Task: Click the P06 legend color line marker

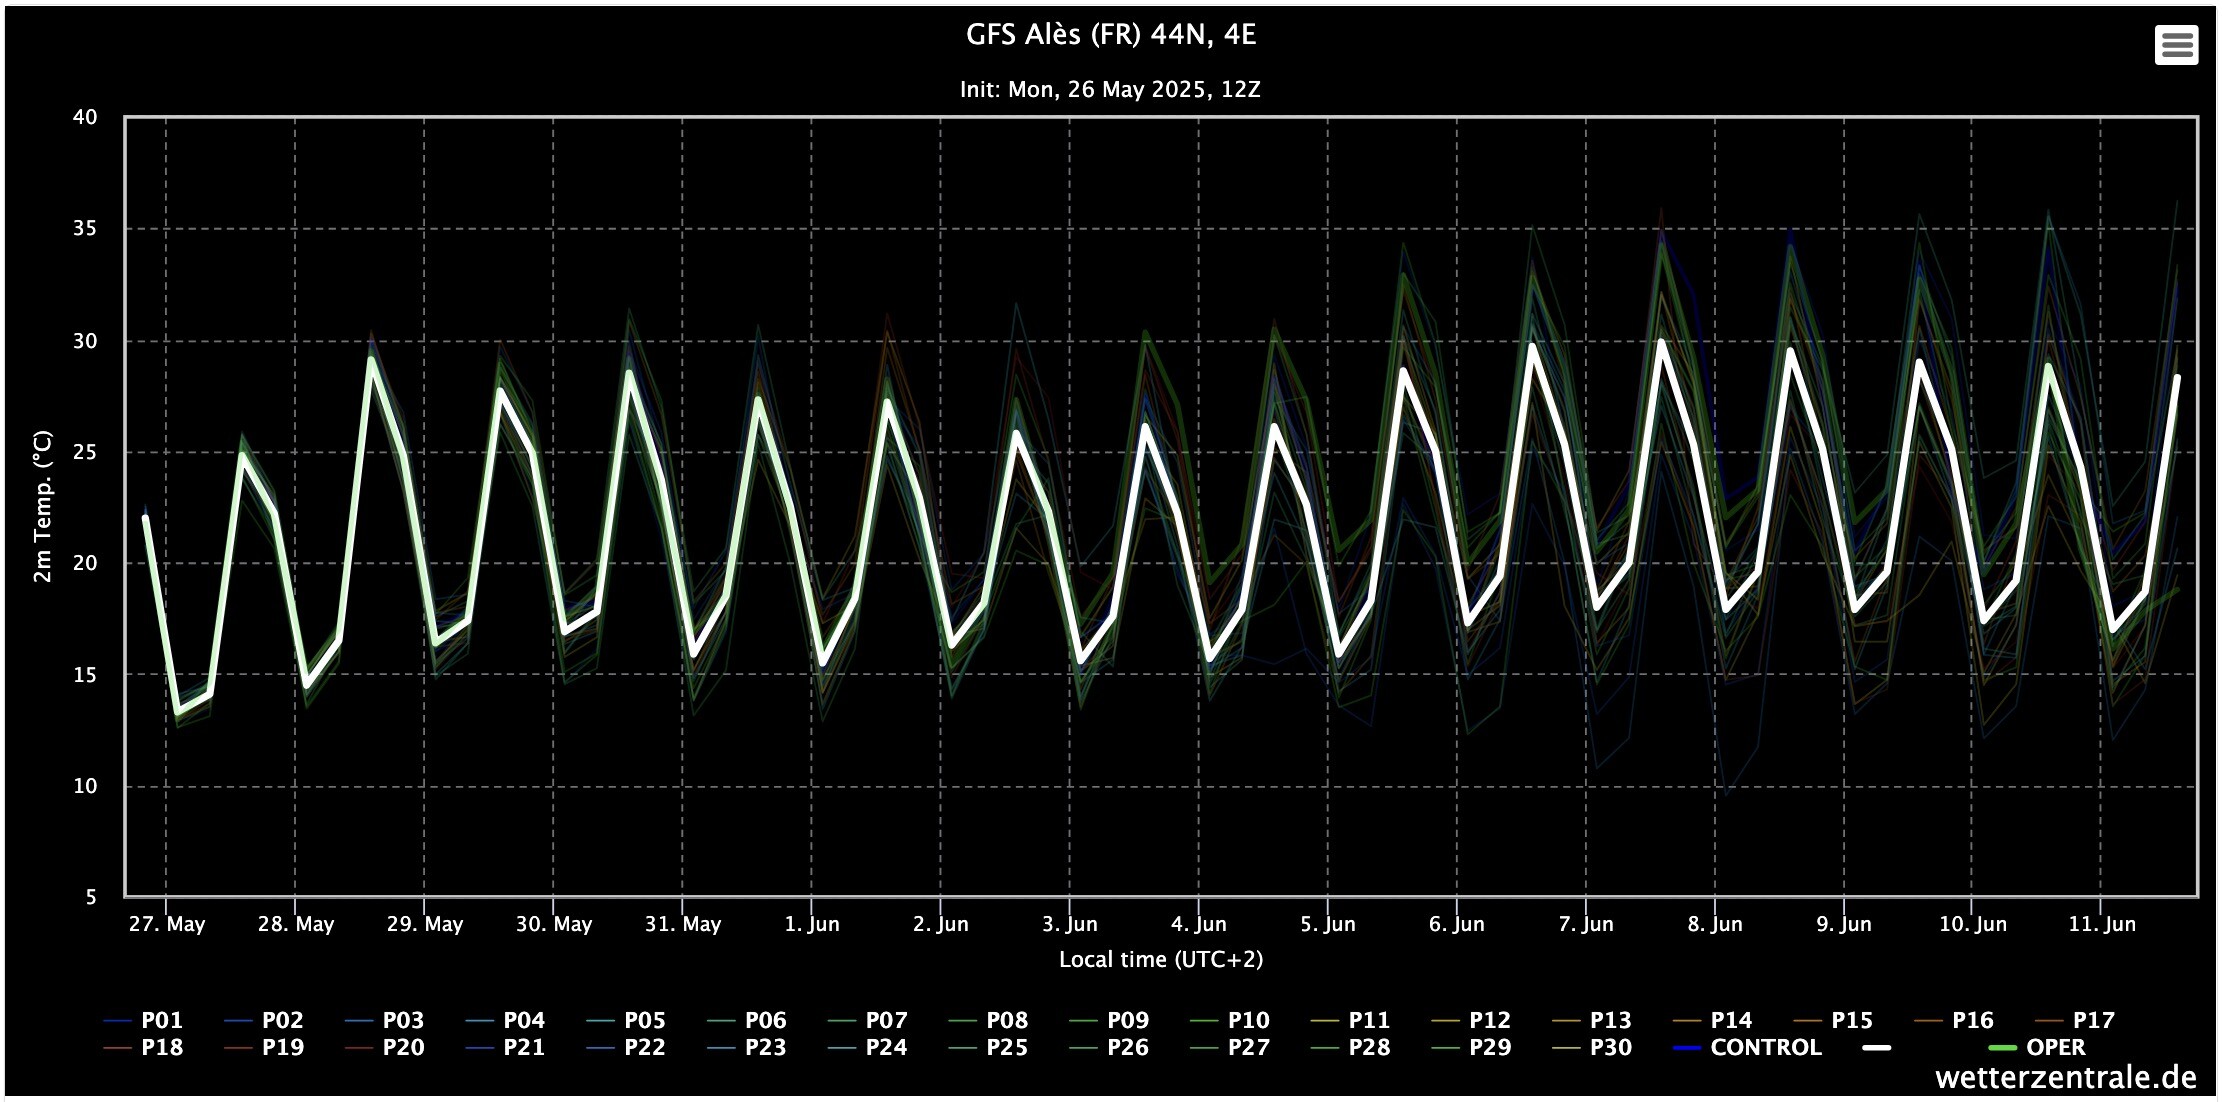Action: click(x=719, y=1021)
